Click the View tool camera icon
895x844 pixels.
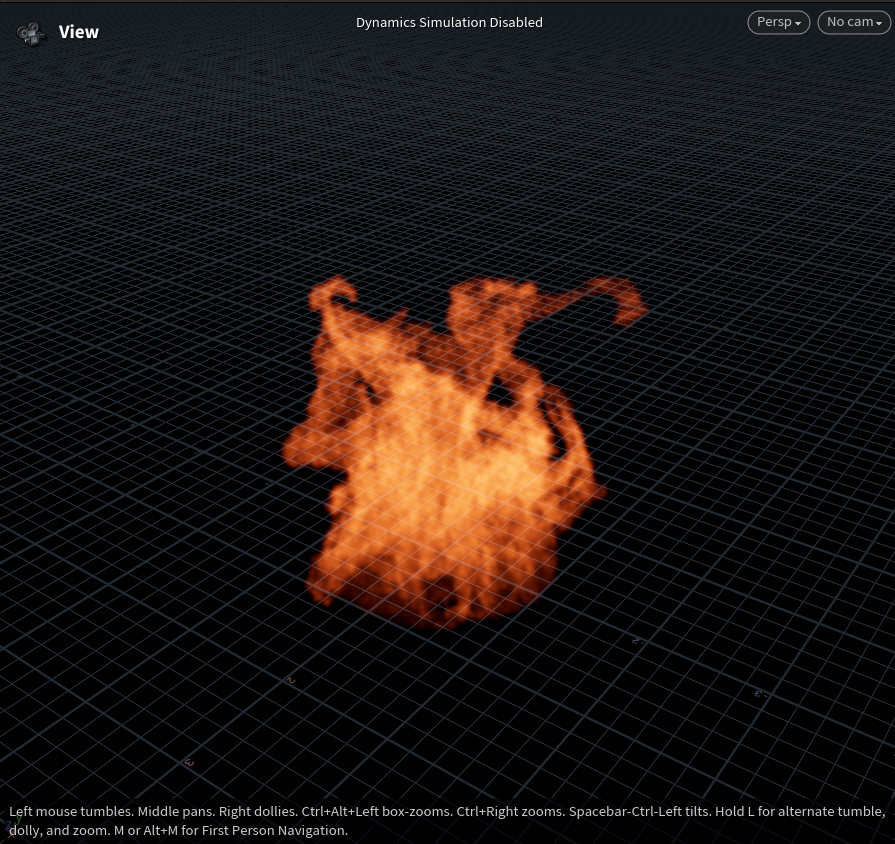click(x=31, y=33)
